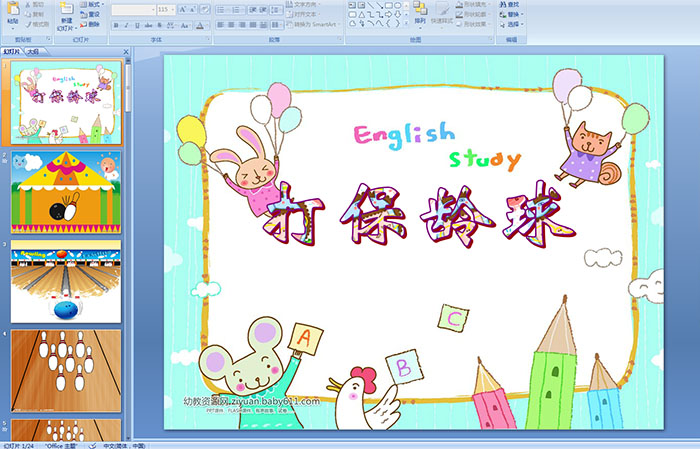Screen dimensions: 700x449
Task: Click the red Font Color A button
Action: (201, 25)
